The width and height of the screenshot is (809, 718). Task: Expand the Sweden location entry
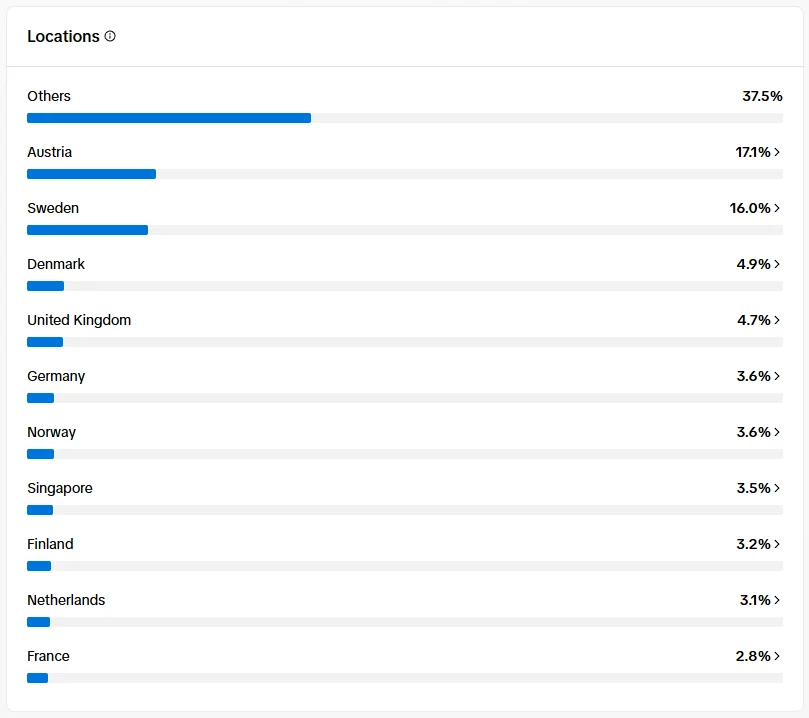[x=779, y=208]
